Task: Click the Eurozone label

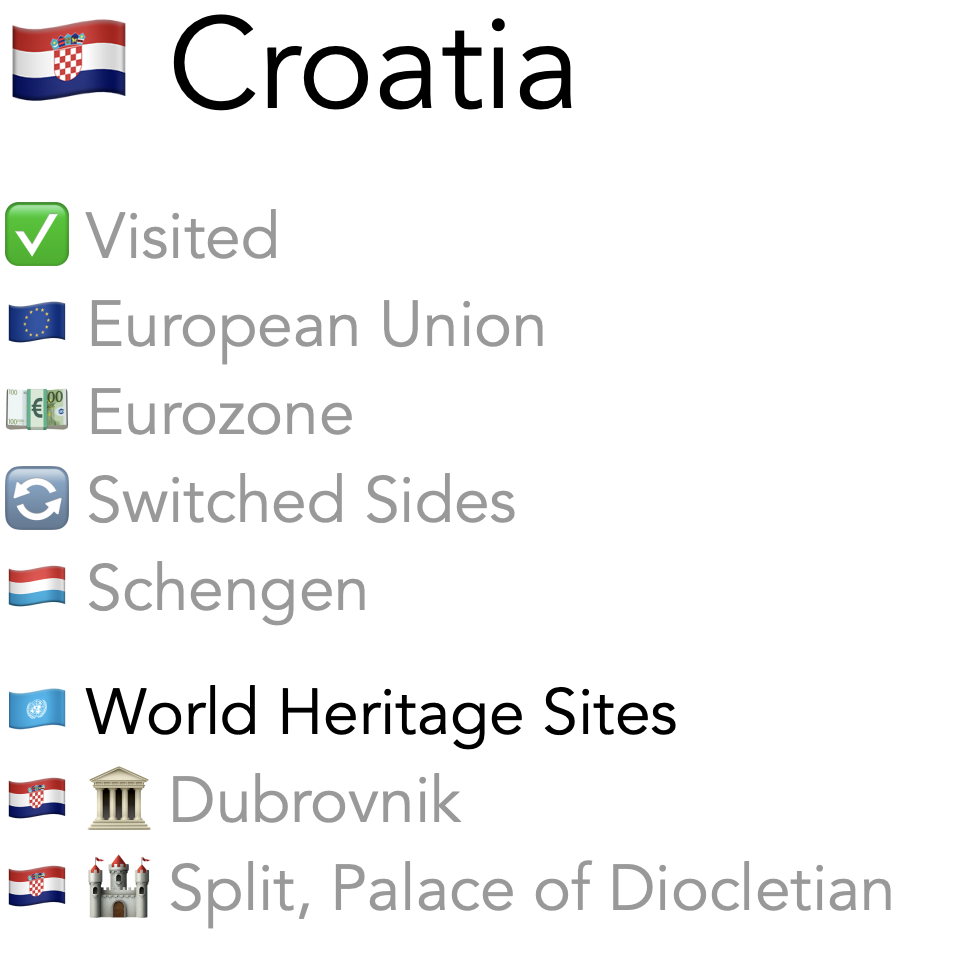Action: click(220, 412)
